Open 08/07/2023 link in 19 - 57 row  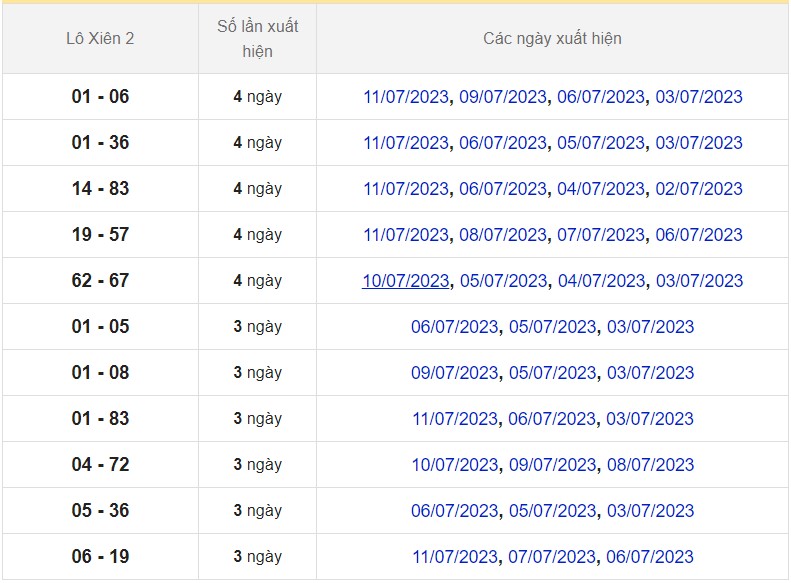[503, 235]
